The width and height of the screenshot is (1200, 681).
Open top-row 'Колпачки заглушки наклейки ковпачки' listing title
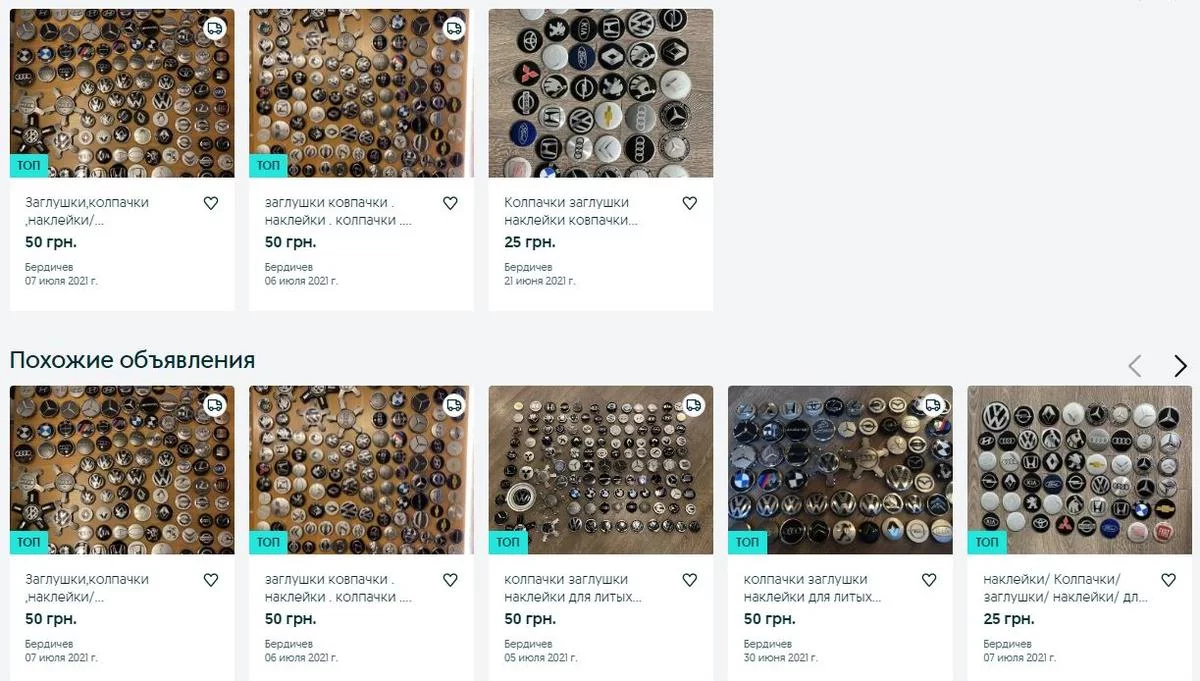point(570,211)
